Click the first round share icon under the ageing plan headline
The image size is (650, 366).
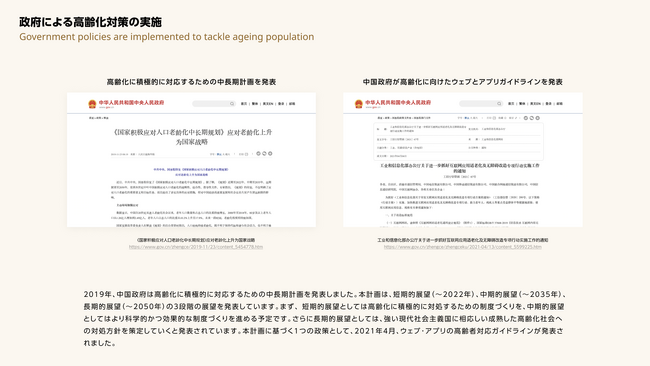click(x=258, y=154)
